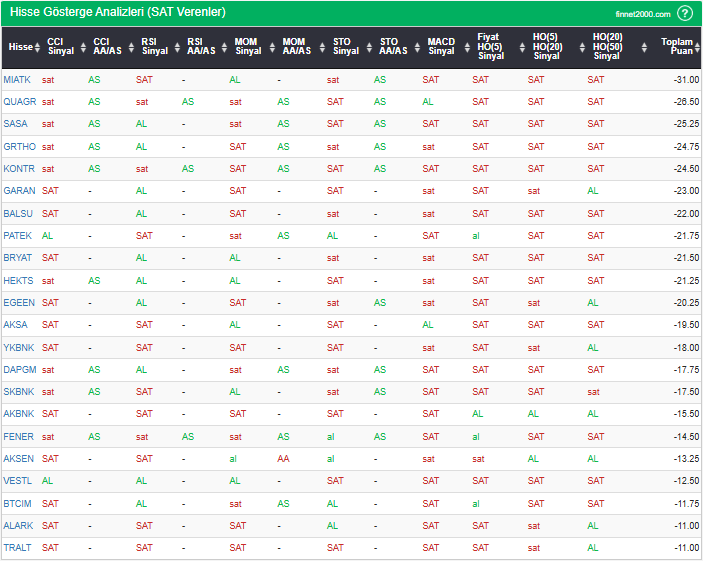Select the YKBNK ticker
The height and width of the screenshot is (561, 703).
click(x=19, y=347)
